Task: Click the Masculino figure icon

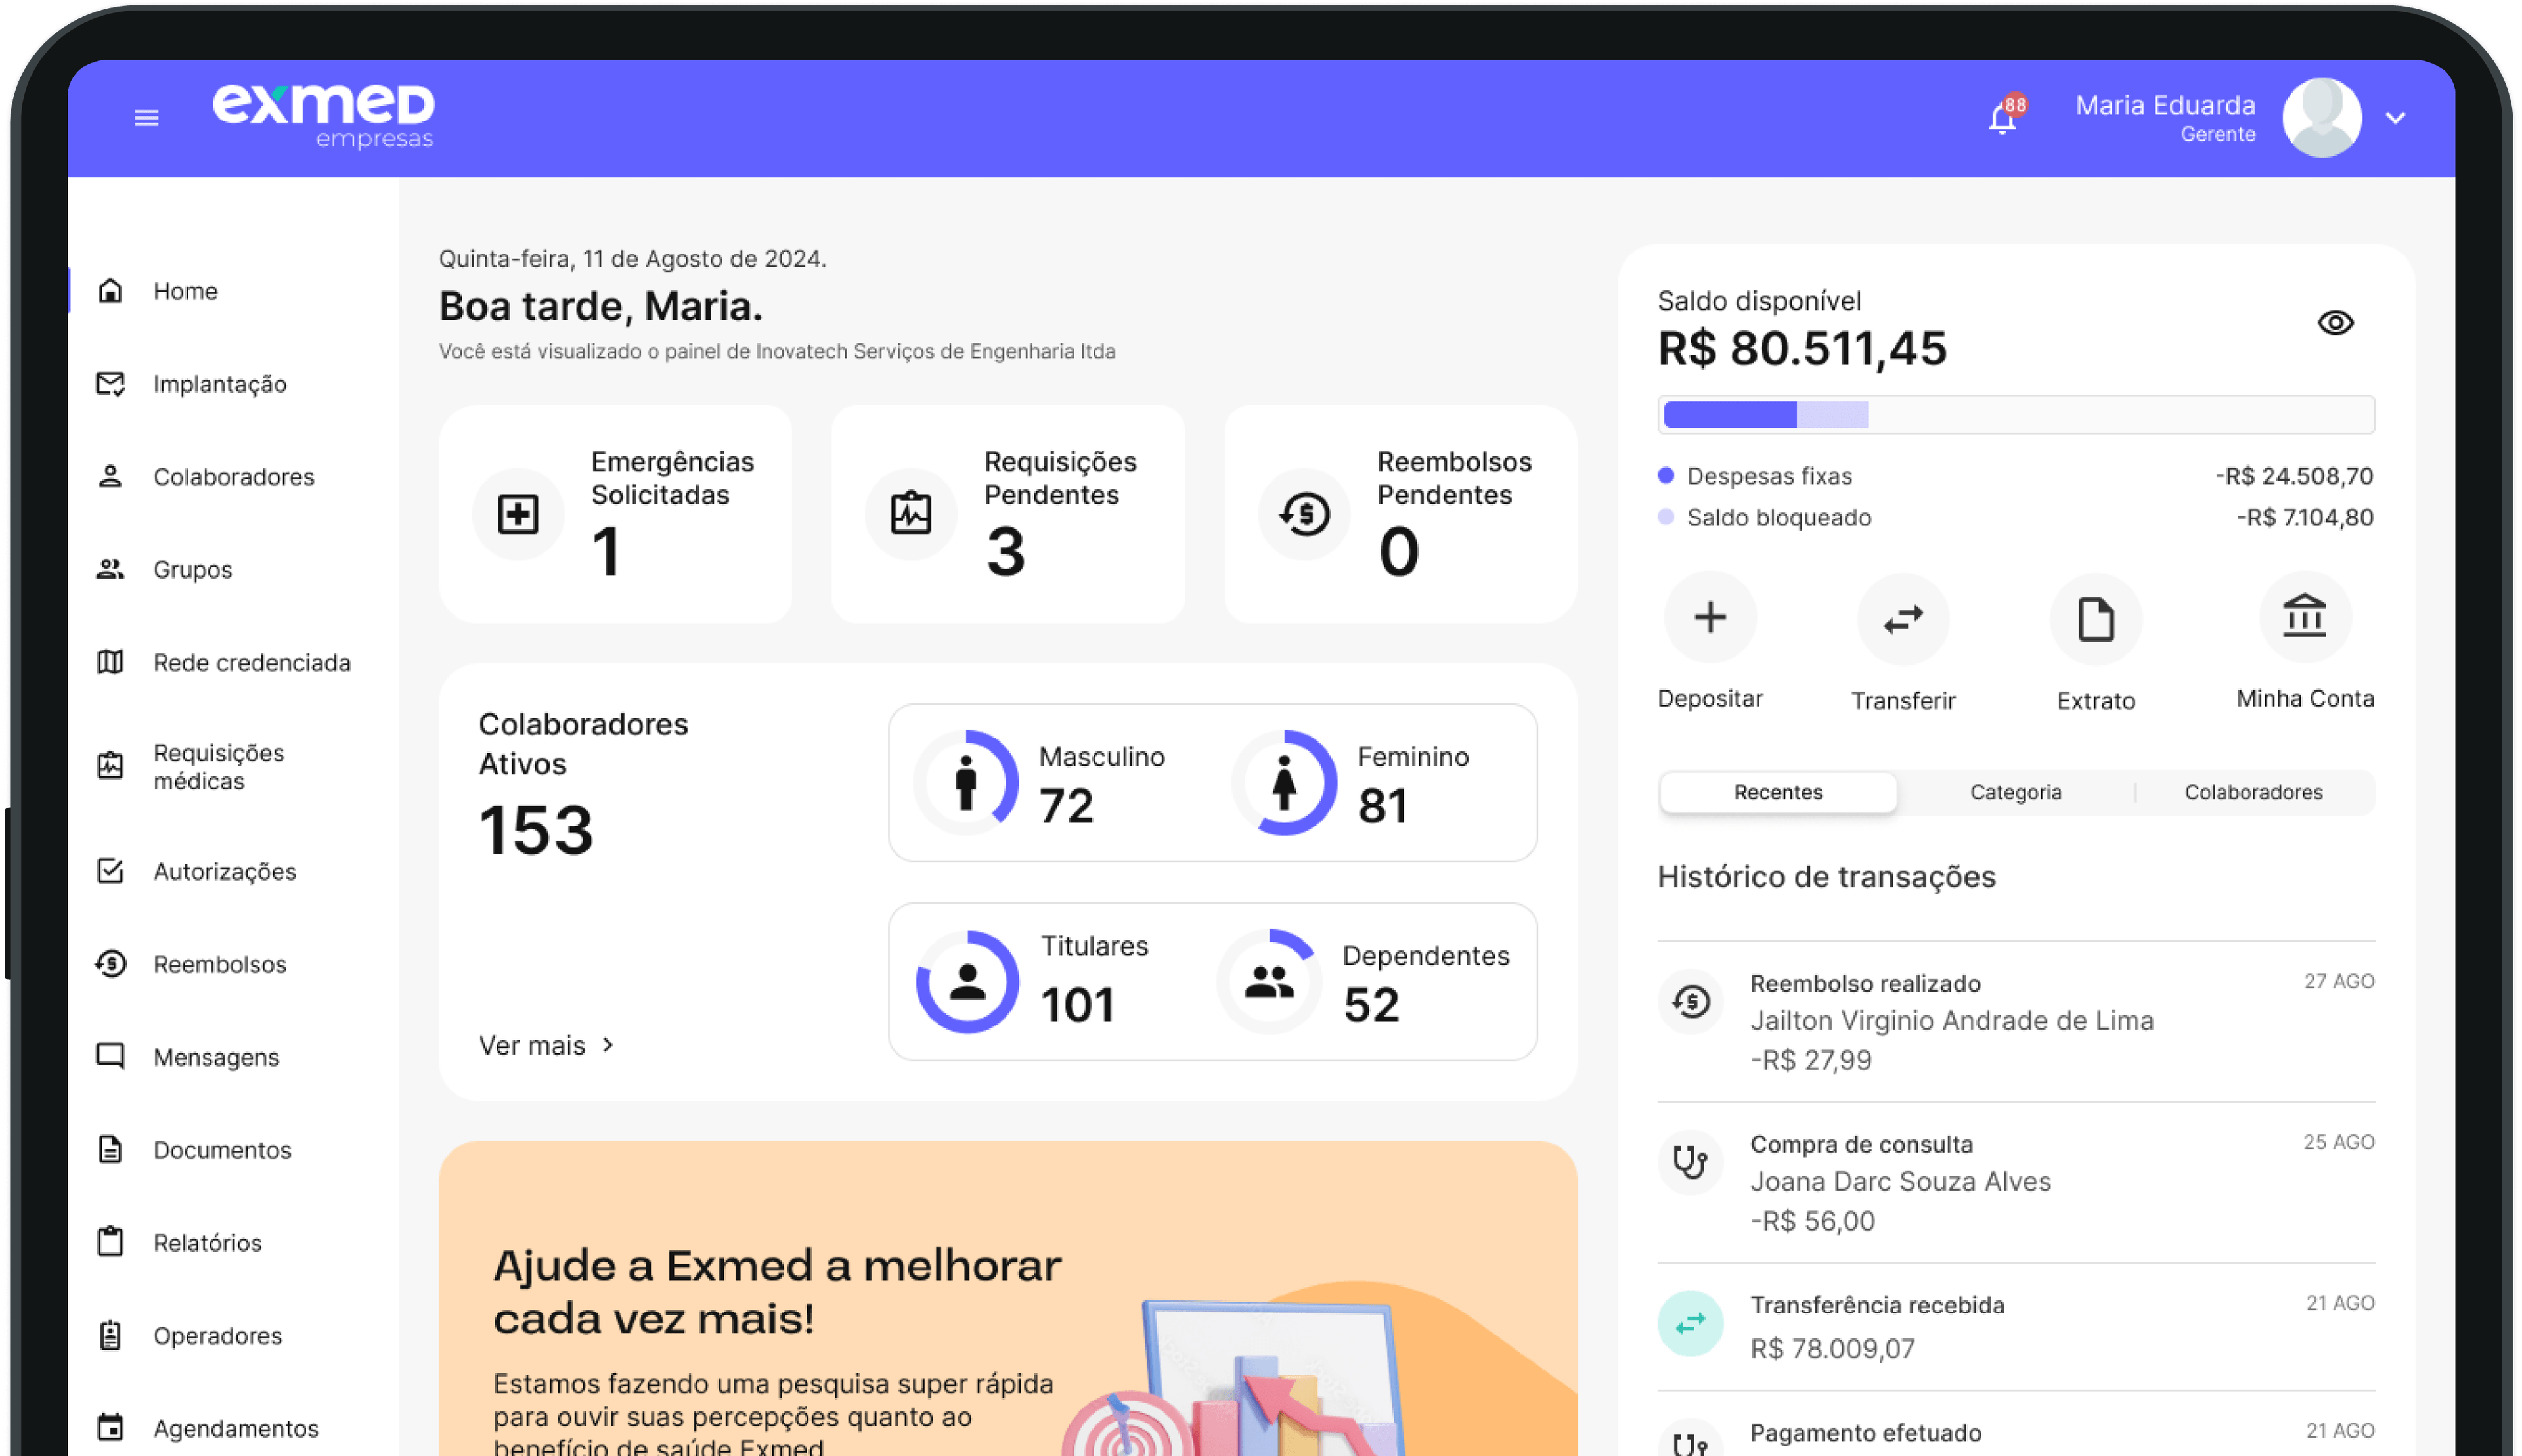Action: [966, 782]
